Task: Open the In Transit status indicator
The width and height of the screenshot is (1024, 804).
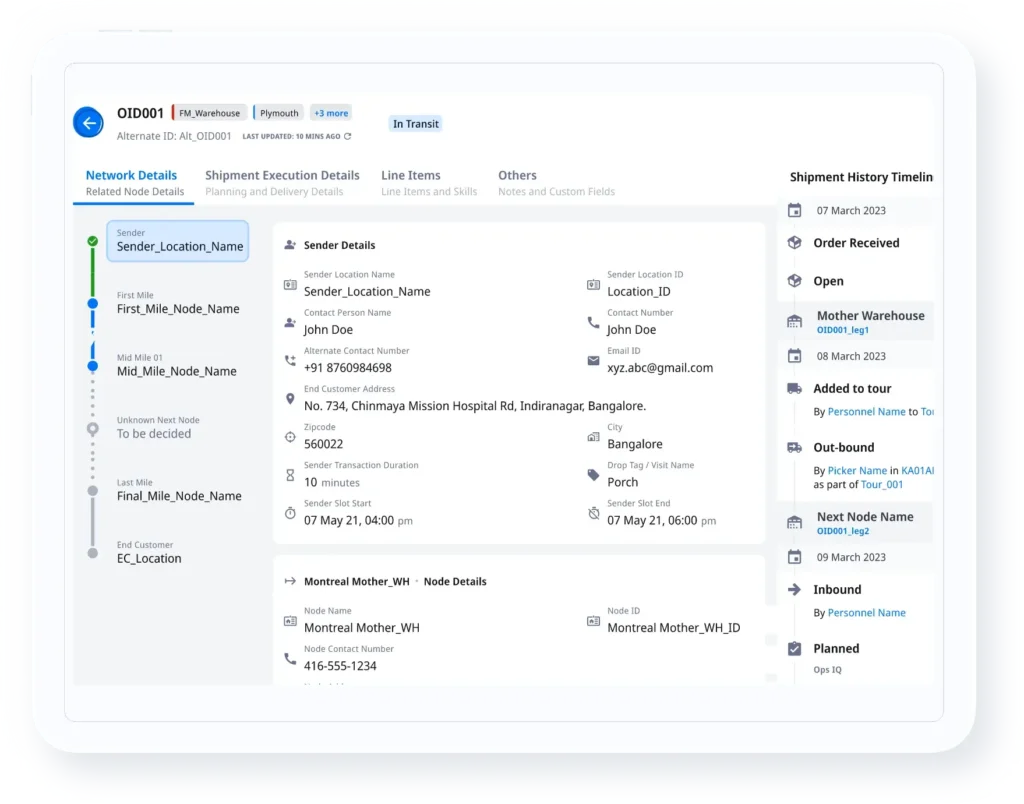Action: tap(415, 123)
